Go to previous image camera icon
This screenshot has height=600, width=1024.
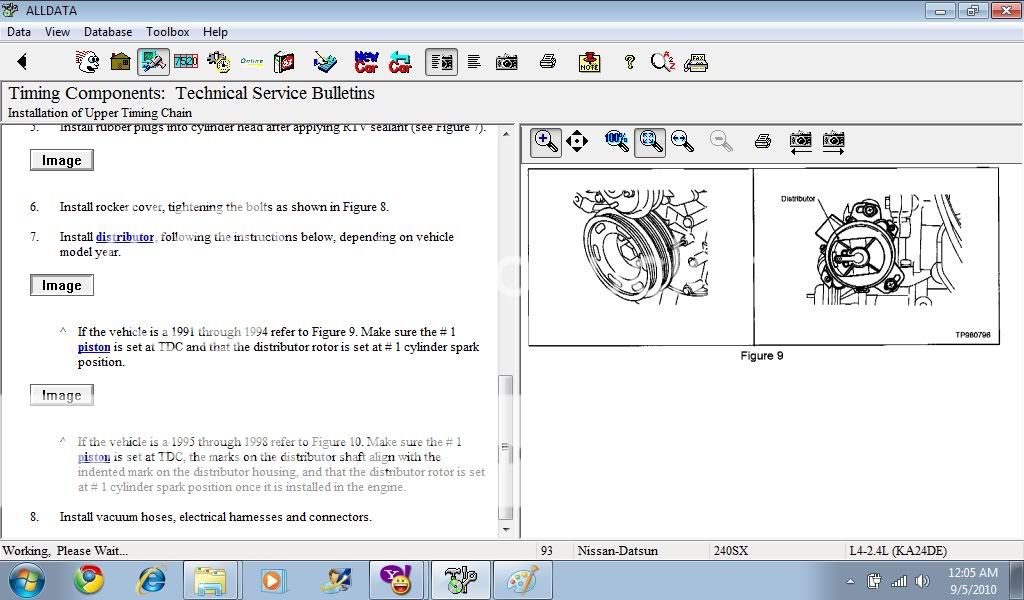(800, 141)
